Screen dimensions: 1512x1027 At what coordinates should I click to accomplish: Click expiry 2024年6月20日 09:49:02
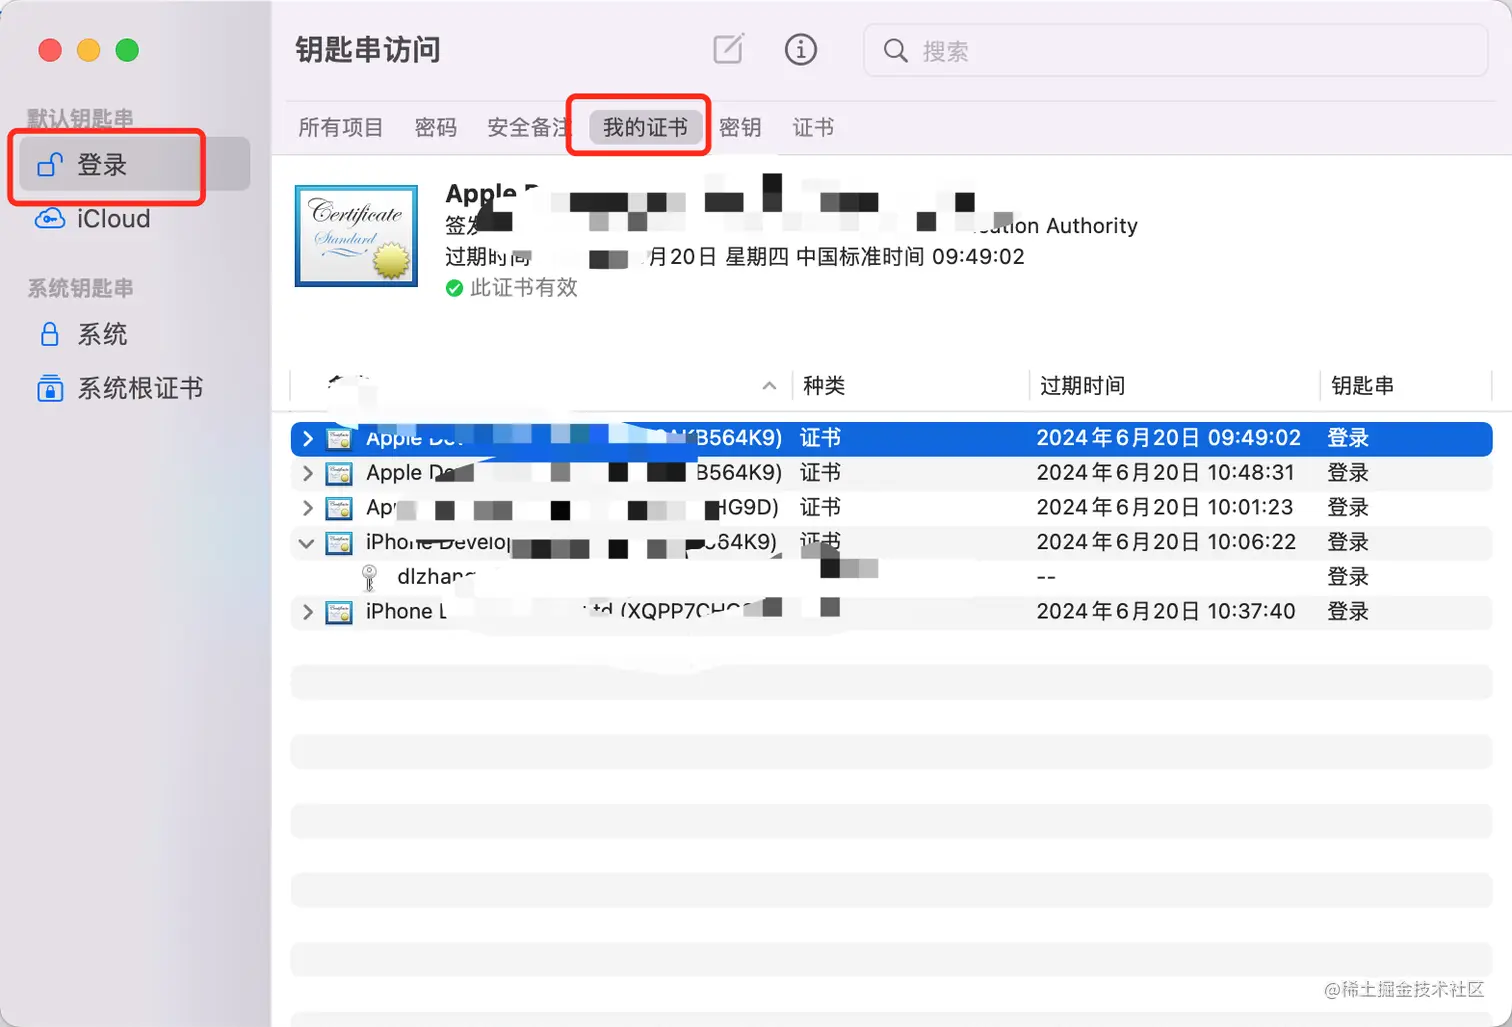[x=1168, y=438]
